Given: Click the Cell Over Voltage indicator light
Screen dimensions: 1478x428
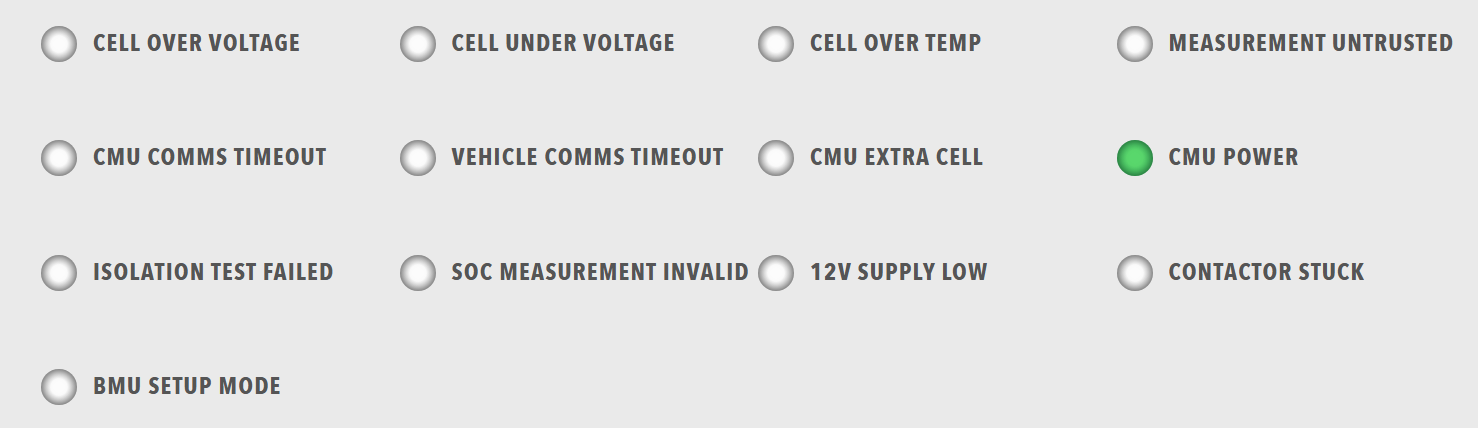Looking at the screenshot, I should tap(59, 44).
